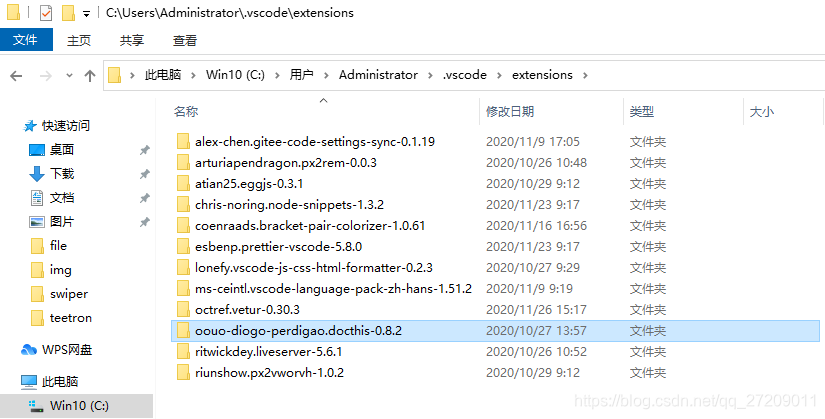
Task: Click the pin icon next to 下载
Action: pos(144,174)
